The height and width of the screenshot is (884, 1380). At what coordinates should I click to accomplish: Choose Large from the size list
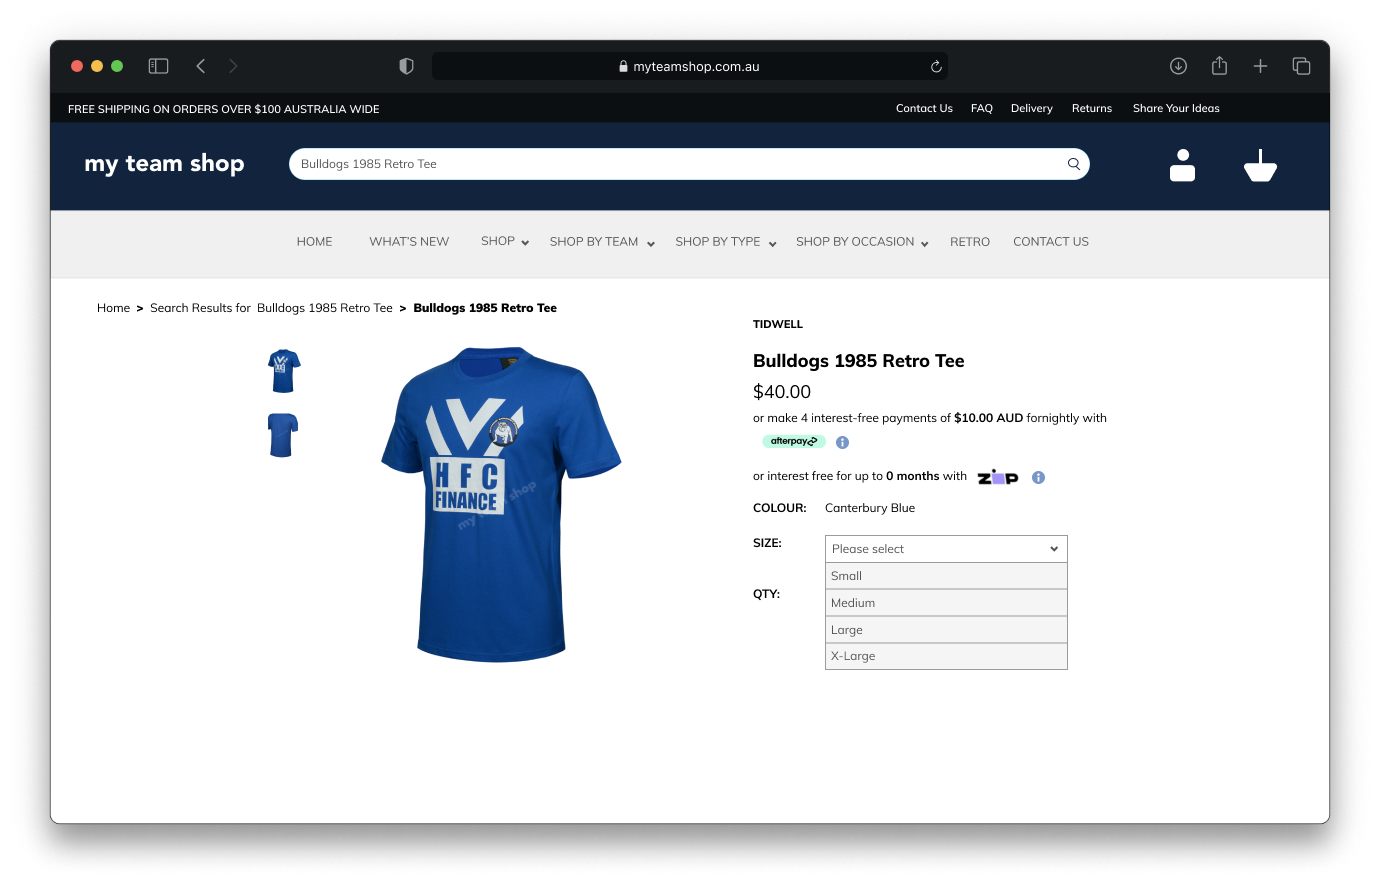(x=946, y=630)
